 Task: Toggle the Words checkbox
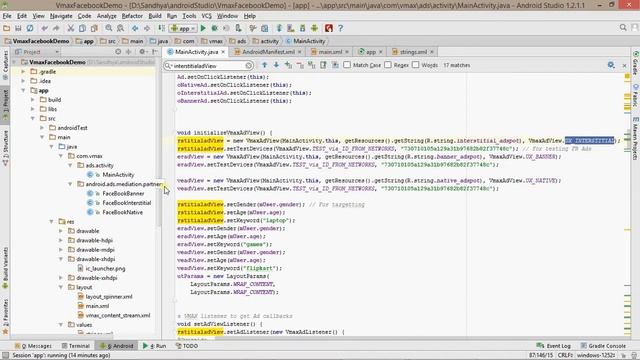coord(416,65)
